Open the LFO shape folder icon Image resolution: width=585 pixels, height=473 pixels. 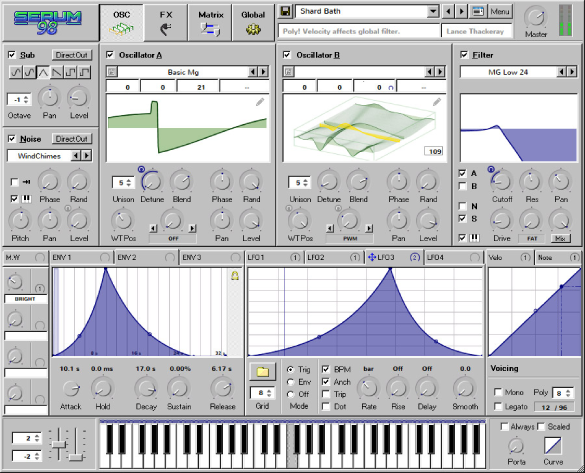pos(263,372)
